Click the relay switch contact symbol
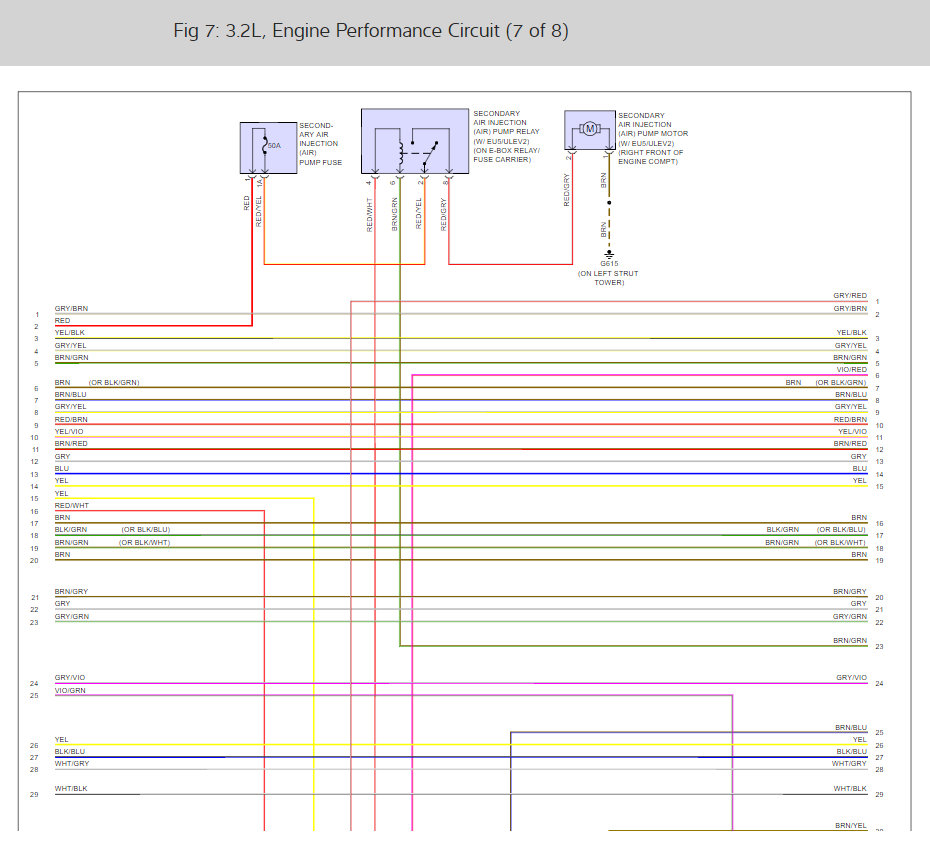 click(x=431, y=152)
